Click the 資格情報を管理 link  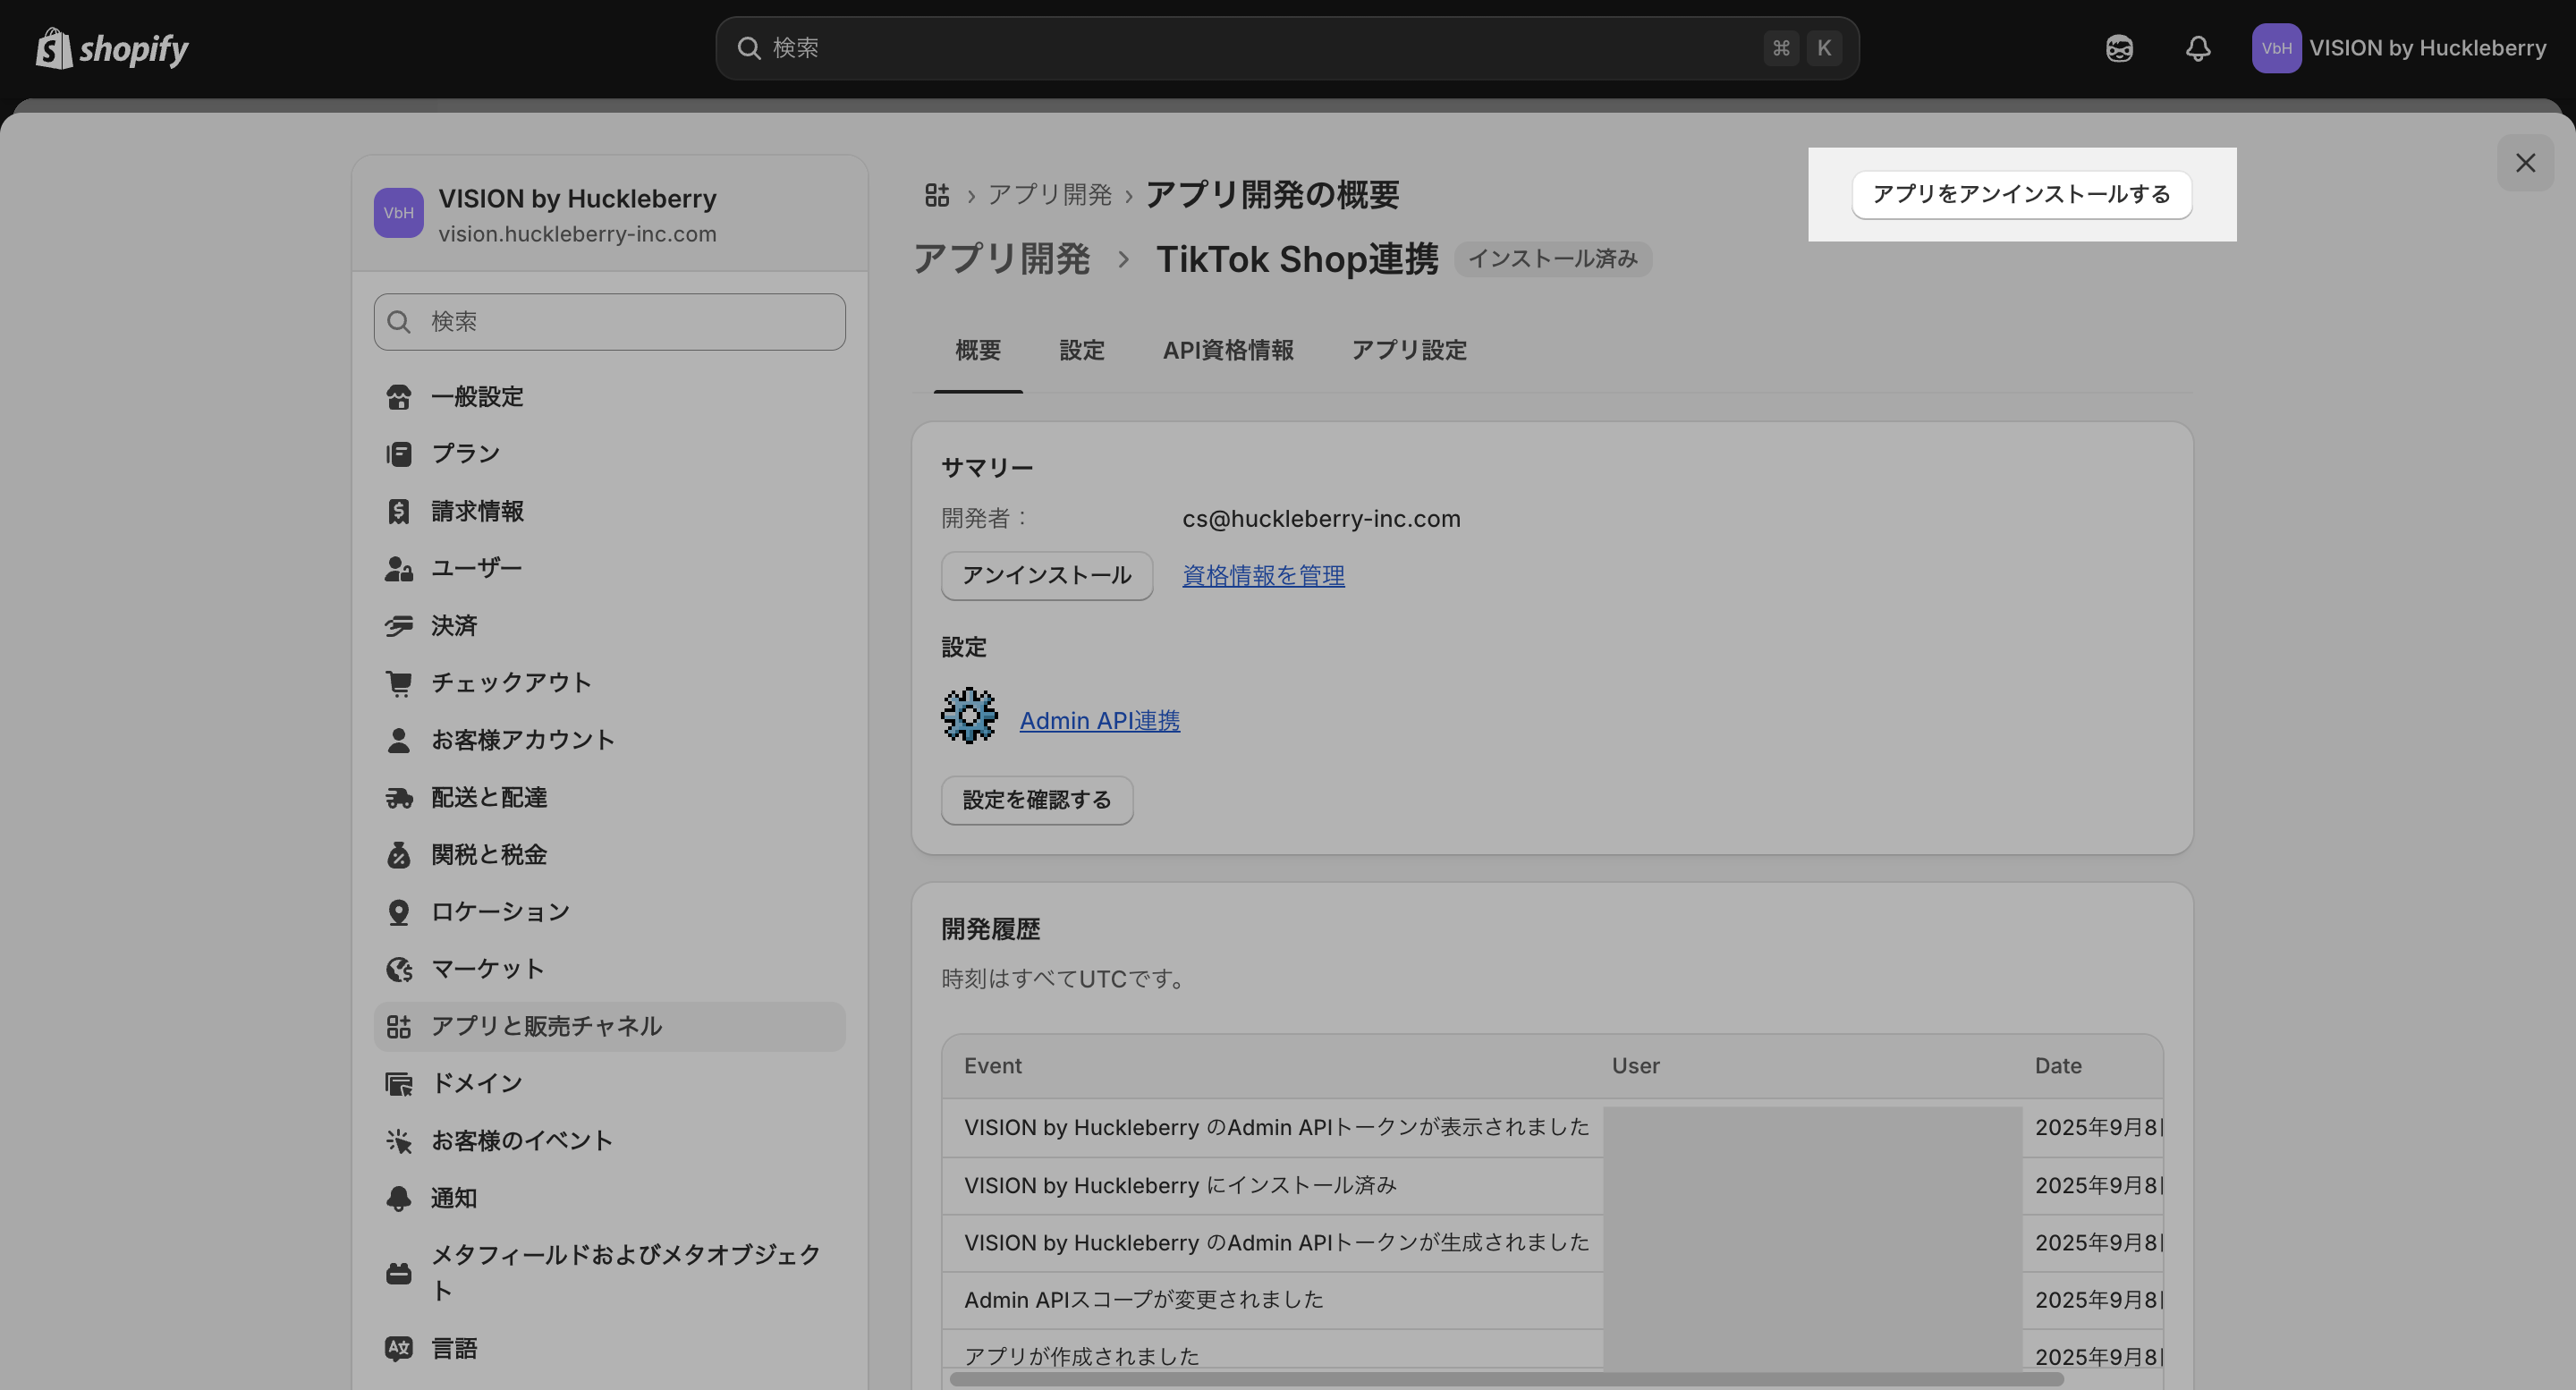coord(1262,576)
